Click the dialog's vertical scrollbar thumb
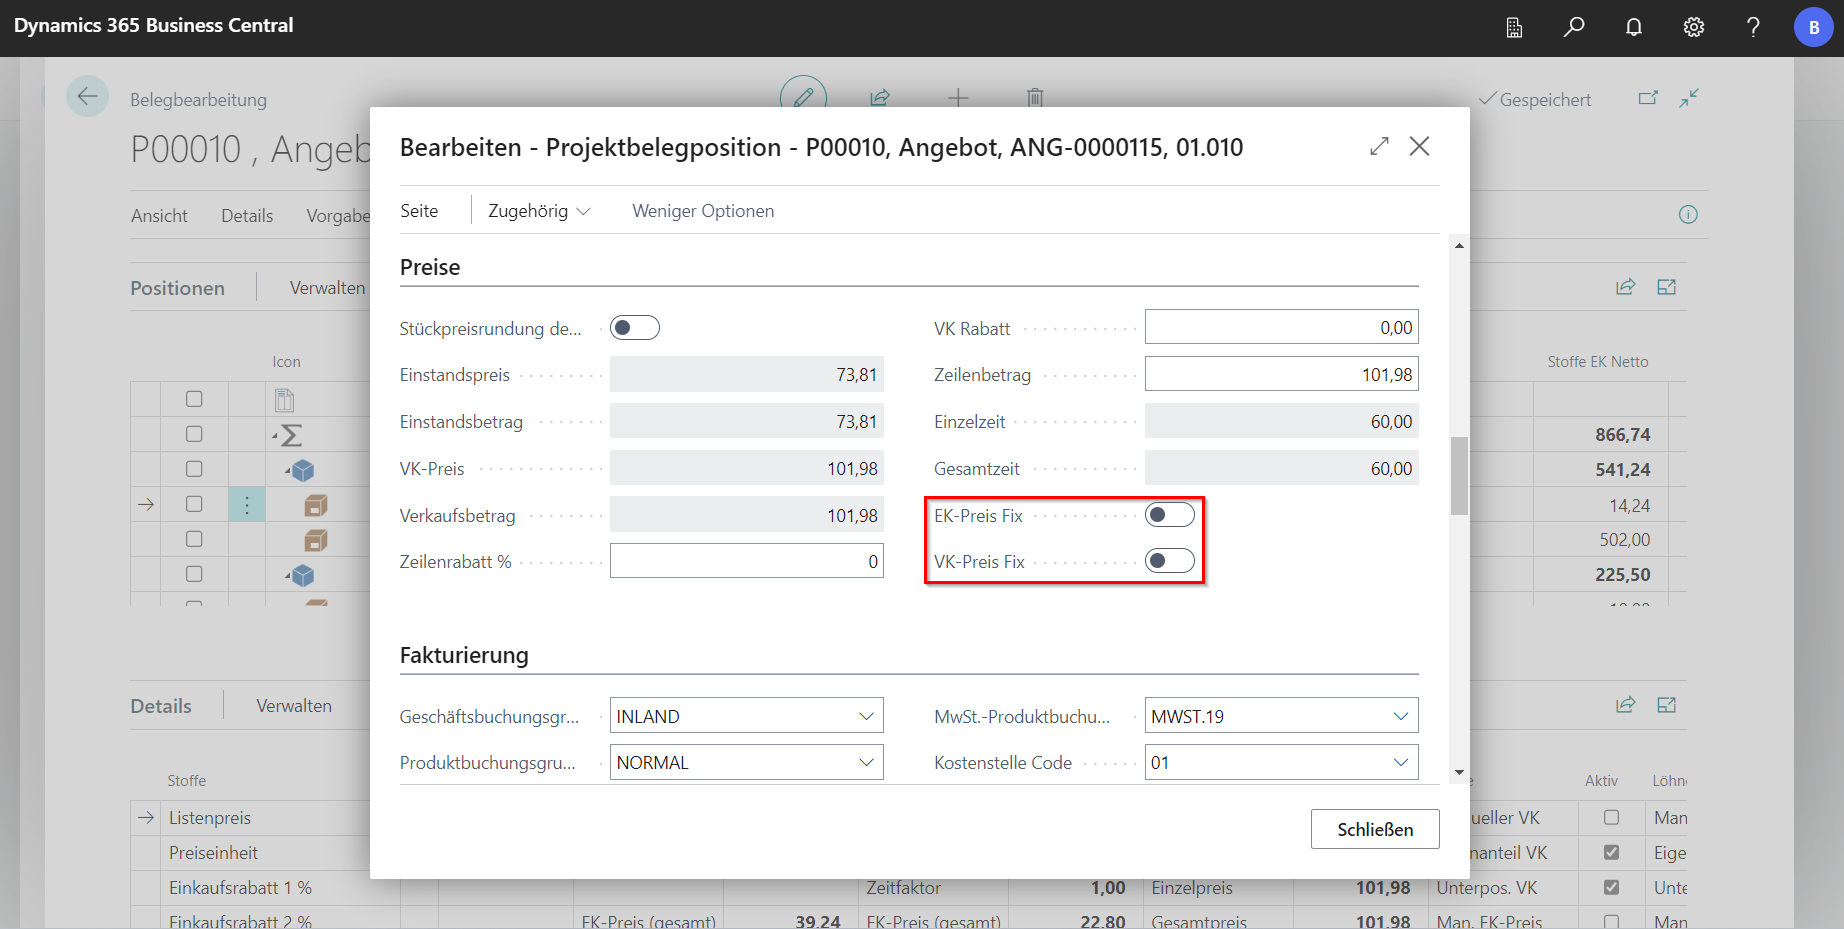The image size is (1844, 929). 1459,475
